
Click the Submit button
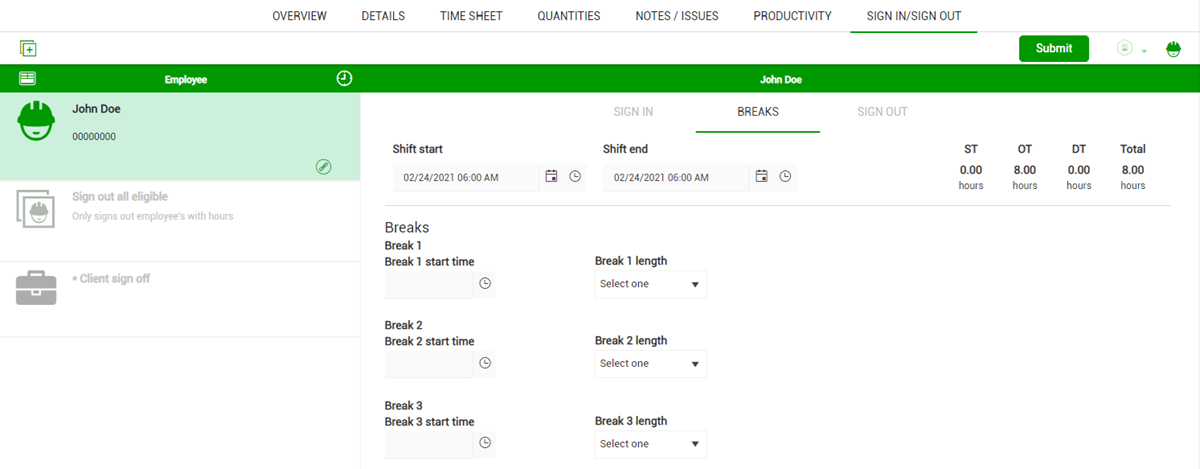1054,48
